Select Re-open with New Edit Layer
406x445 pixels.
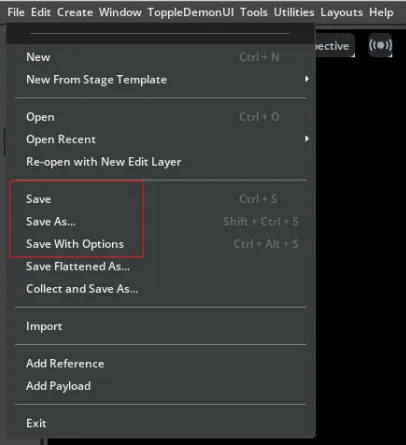point(160,162)
